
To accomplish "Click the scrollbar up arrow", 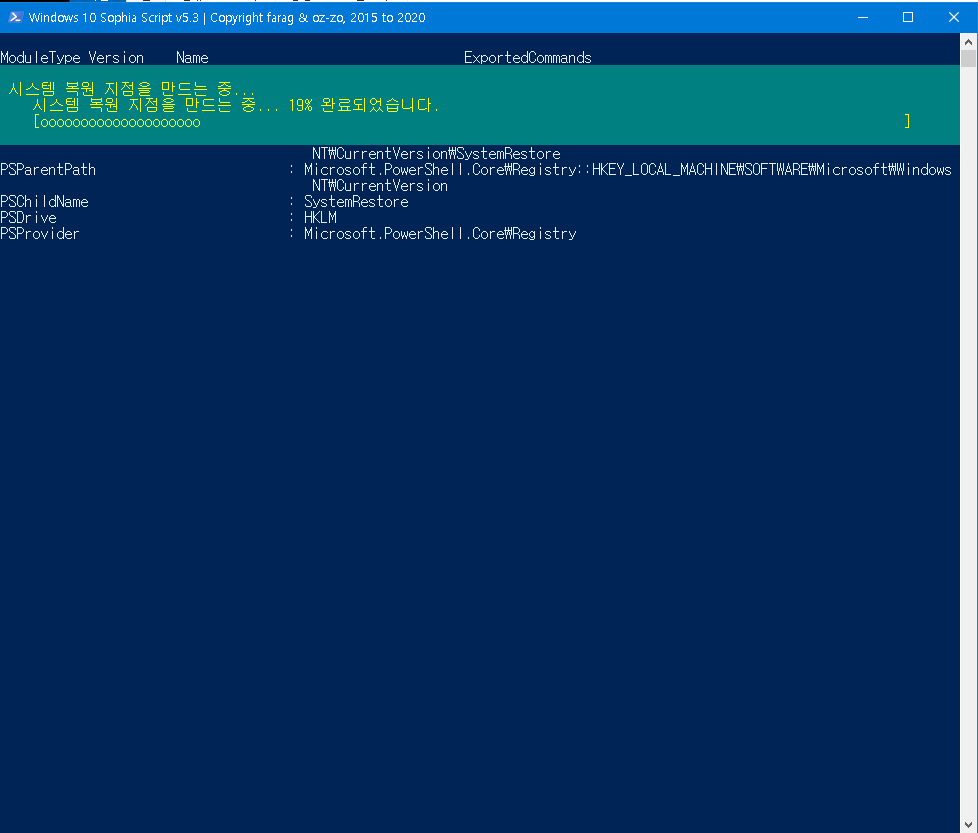I will pos(969,42).
